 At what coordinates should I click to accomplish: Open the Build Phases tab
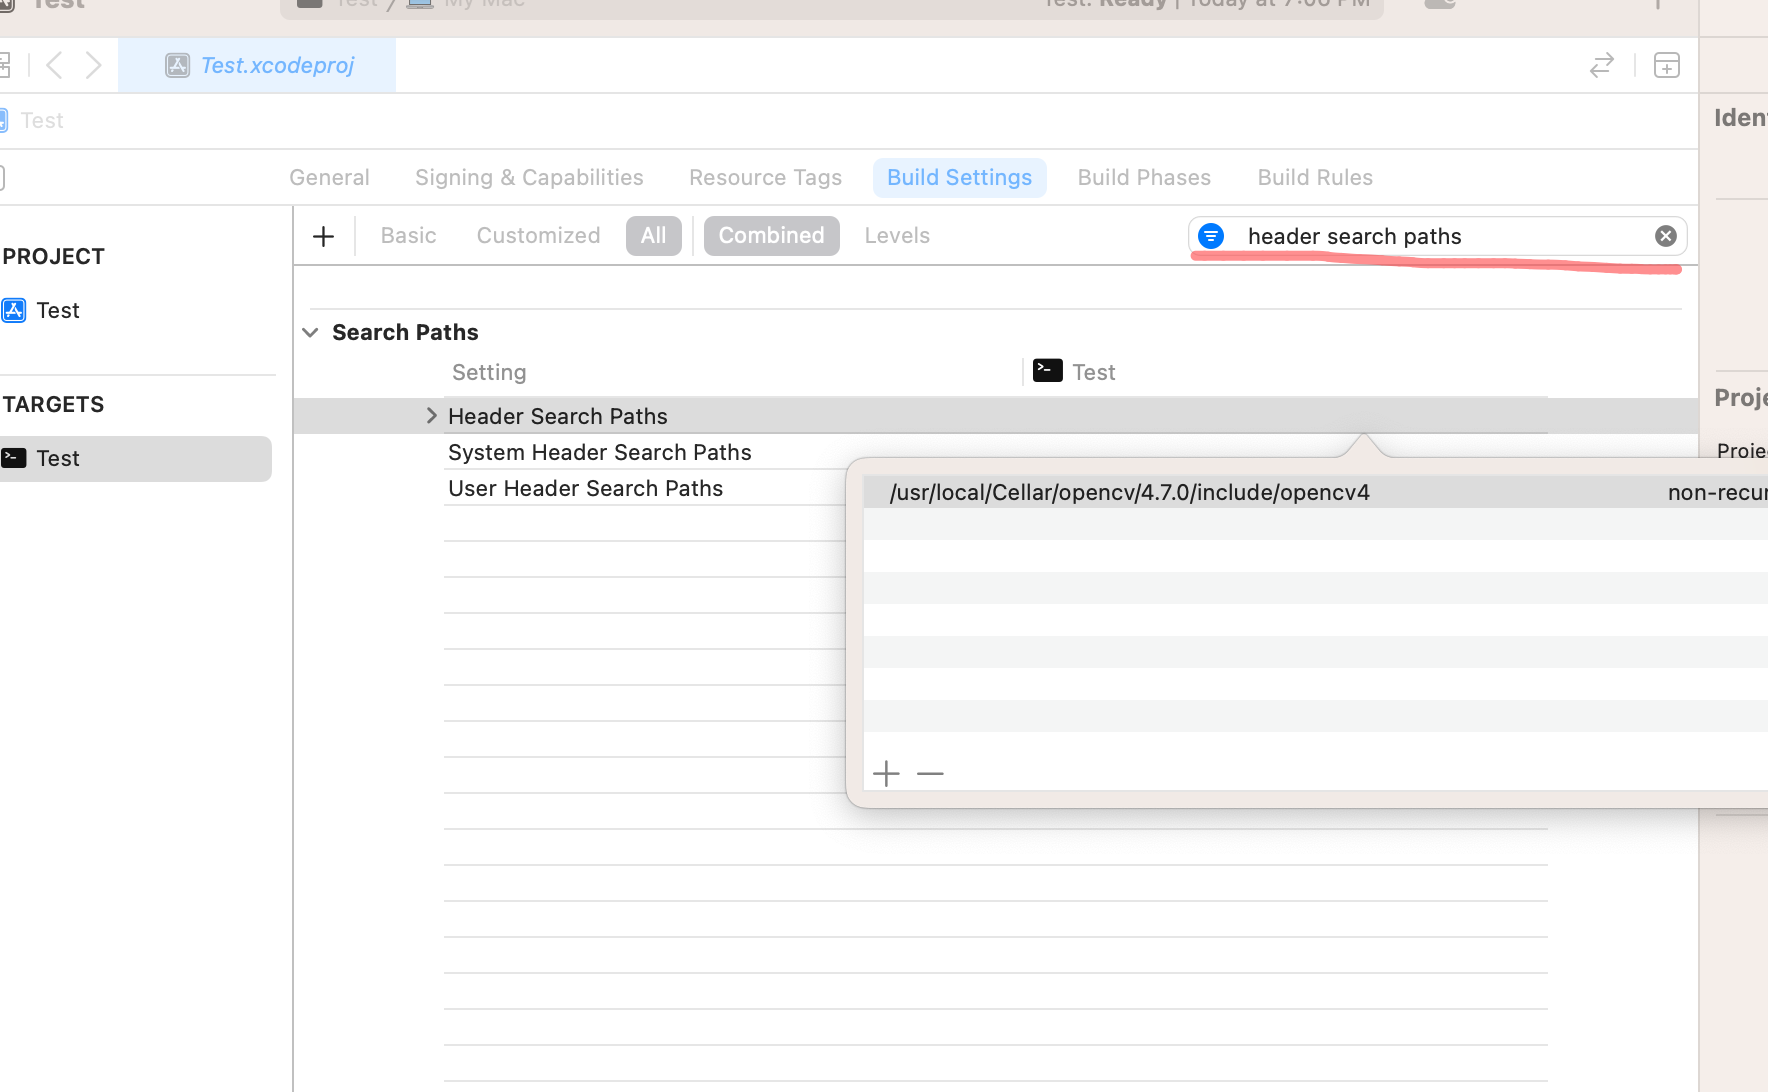point(1144,178)
